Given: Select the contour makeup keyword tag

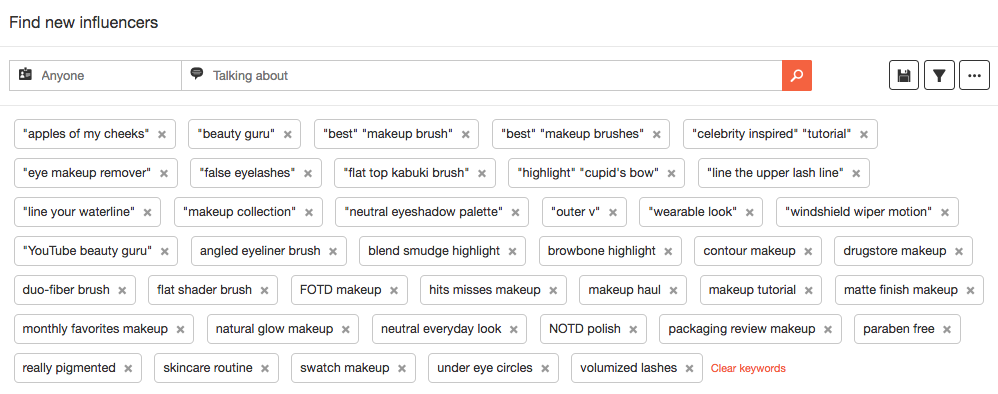Looking at the screenshot, I should pyautogui.click(x=750, y=251).
